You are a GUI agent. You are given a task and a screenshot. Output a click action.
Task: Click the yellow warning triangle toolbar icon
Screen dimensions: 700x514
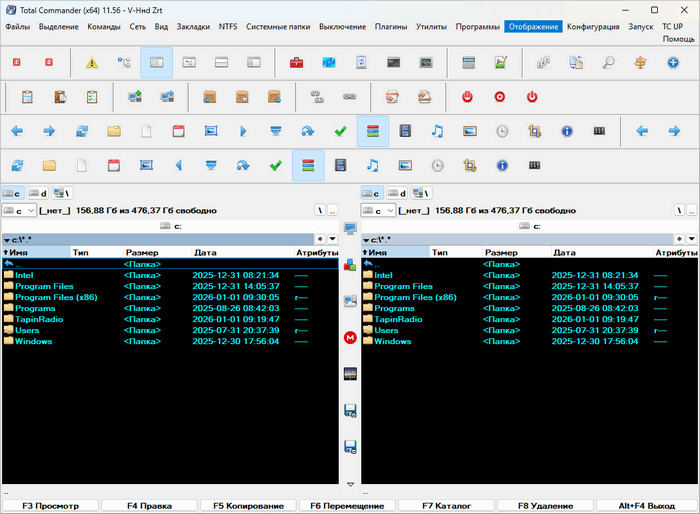click(x=92, y=63)
